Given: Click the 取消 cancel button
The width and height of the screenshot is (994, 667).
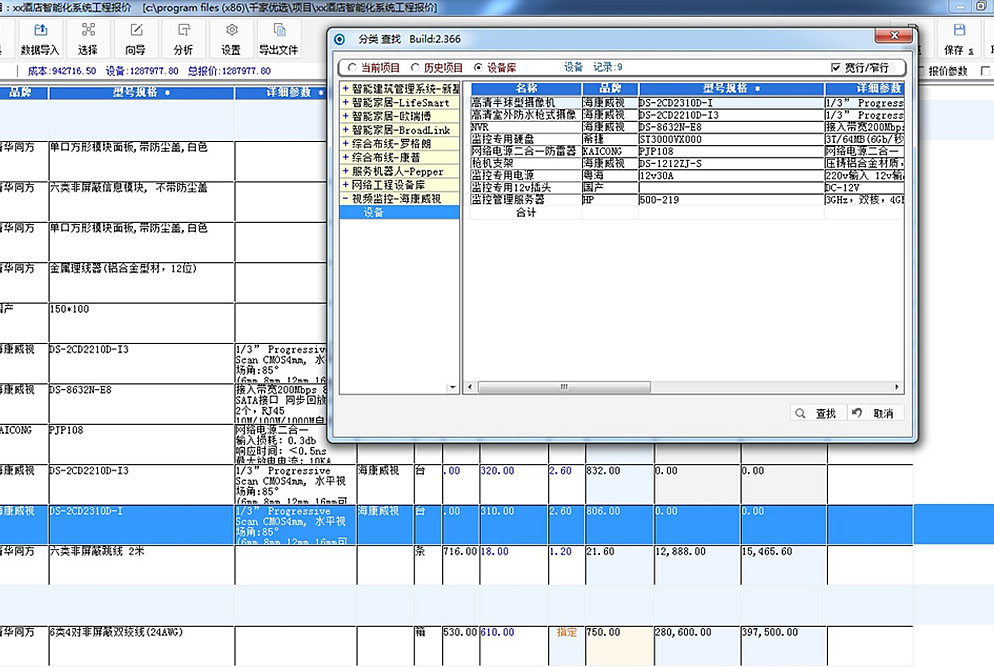Looking at the screenshot, I should pos(875,413).
